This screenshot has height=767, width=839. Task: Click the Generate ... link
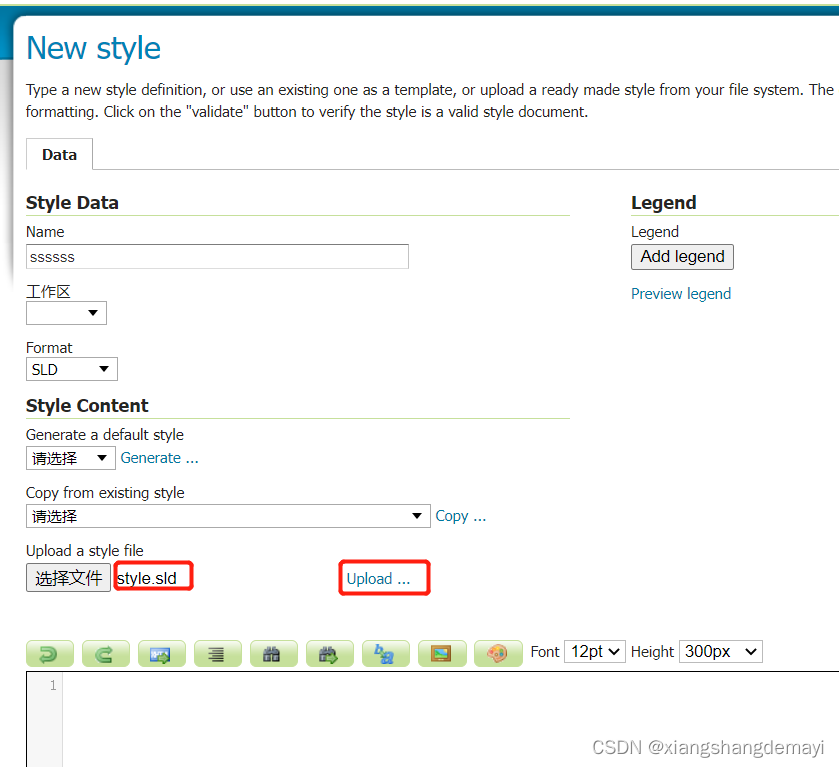(x=159, y=458)
